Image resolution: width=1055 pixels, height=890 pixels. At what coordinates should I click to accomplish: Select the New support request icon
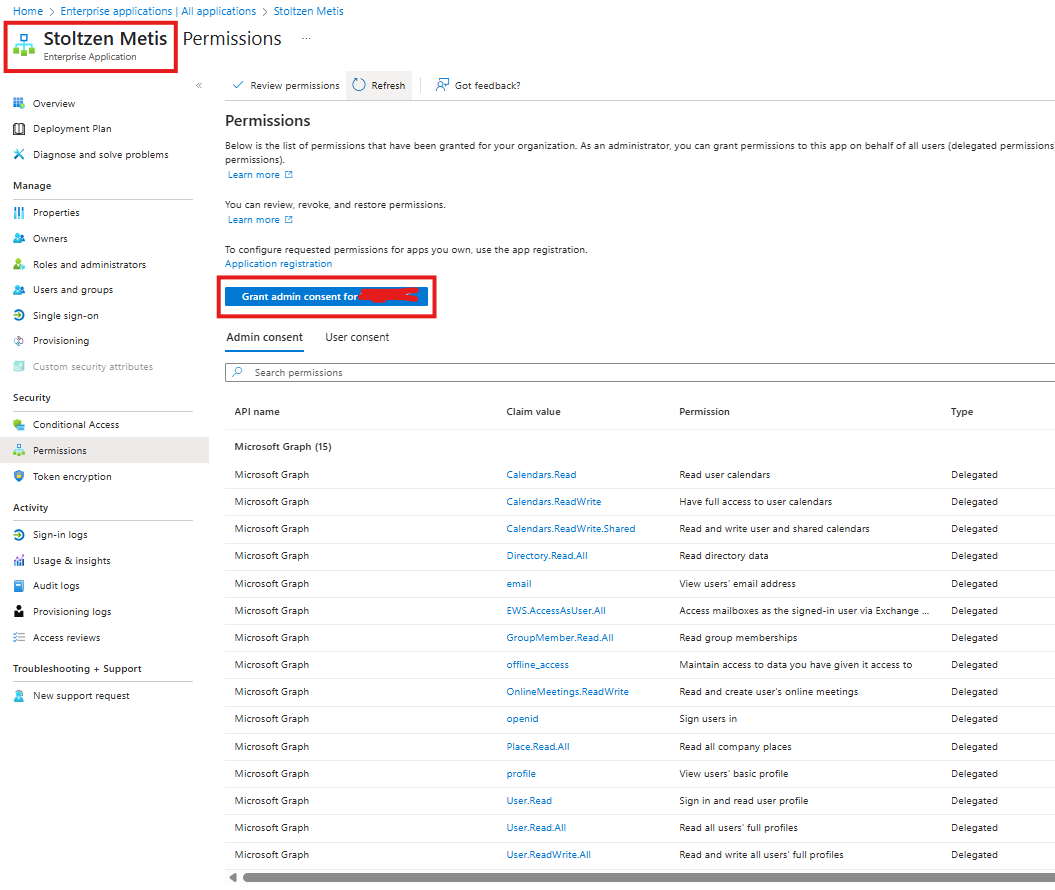pos(19,696)
